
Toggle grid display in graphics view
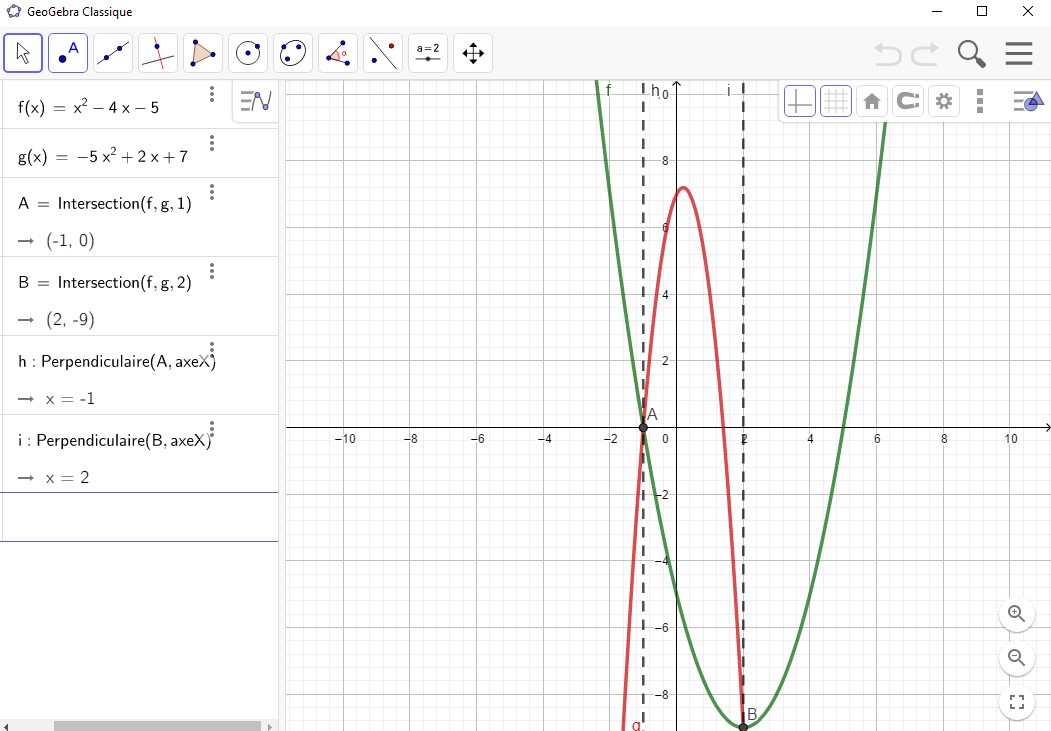click(x=836, y=101)
